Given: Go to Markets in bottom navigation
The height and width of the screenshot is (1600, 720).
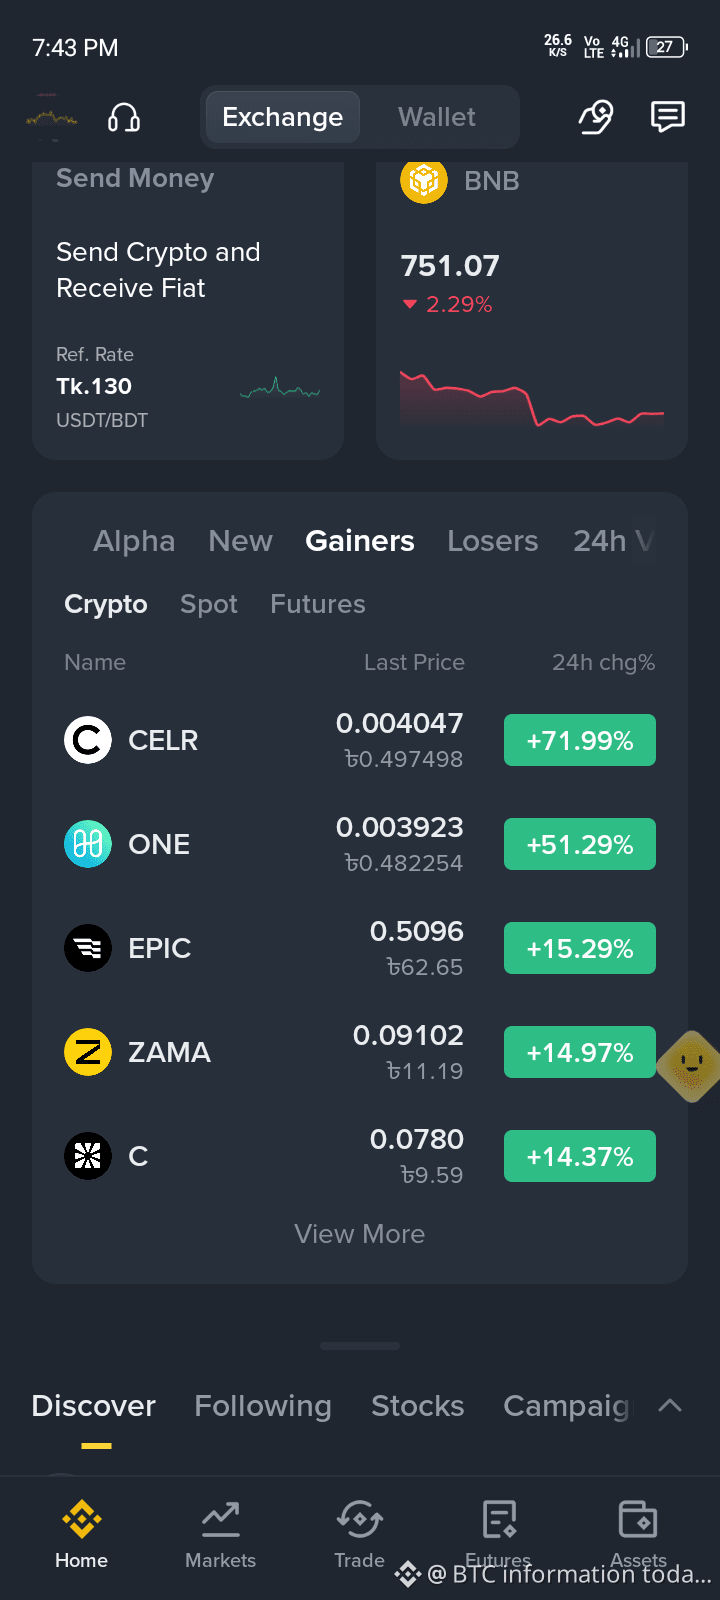Looking at the screenshot, I should point(220,1535).
